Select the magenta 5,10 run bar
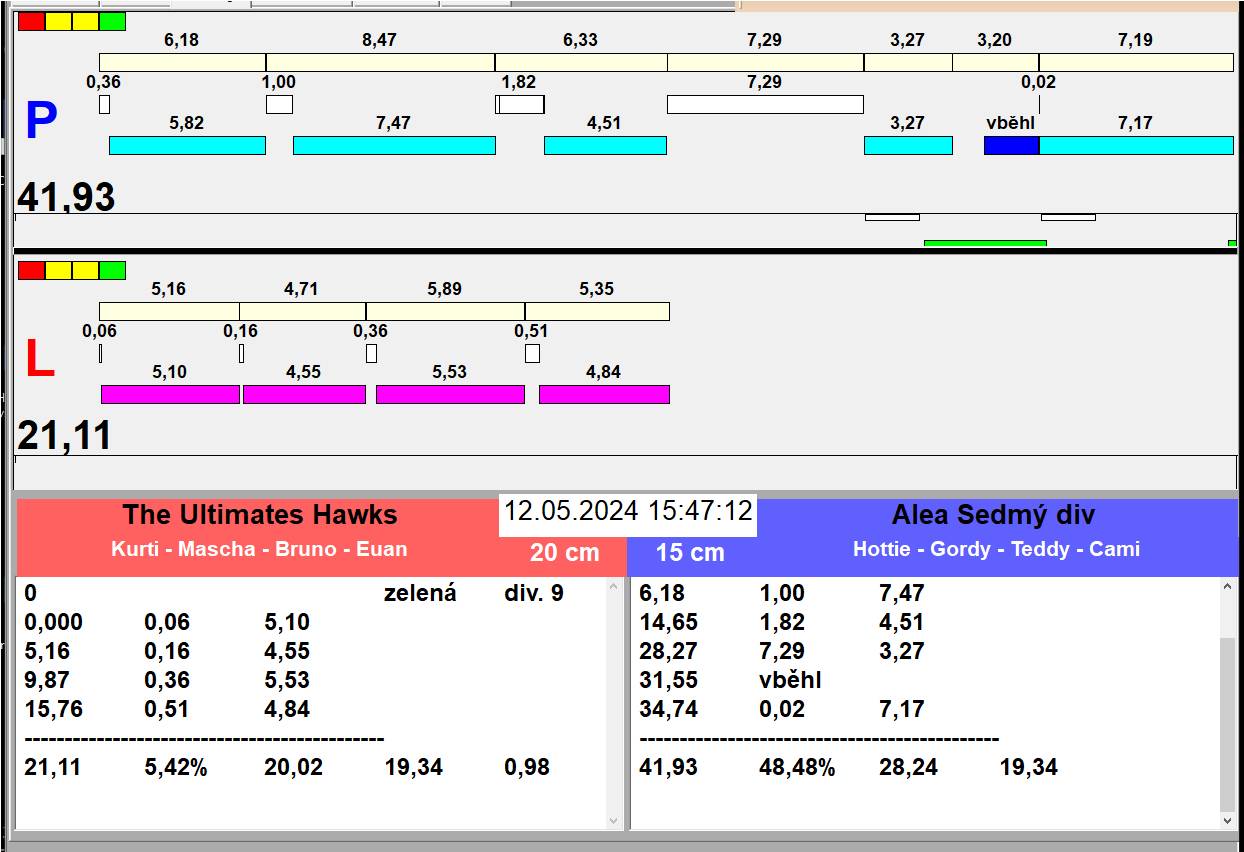The height and width of the screenshot is (852, 1244). tap(170, 394)
